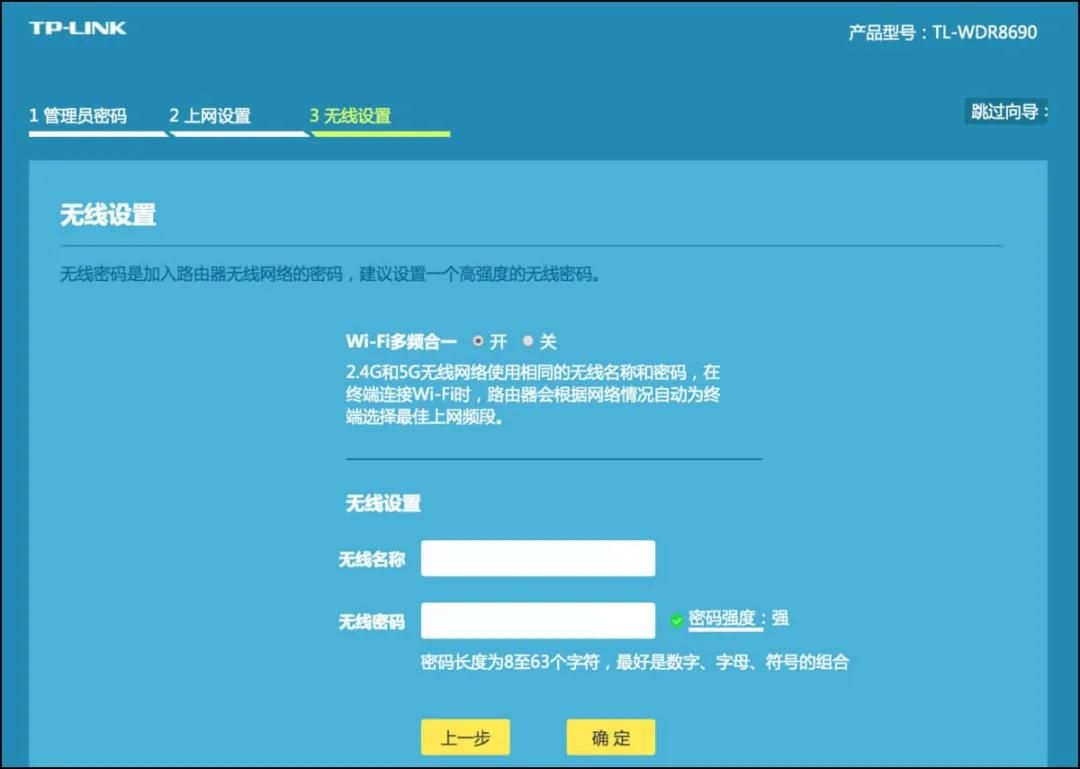Click the 上一步 back button

(x=466, y=737)
